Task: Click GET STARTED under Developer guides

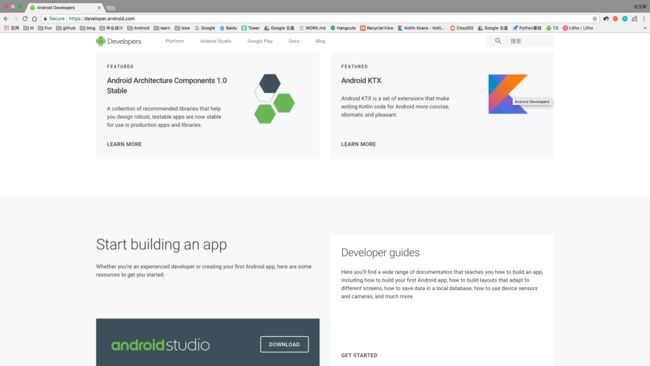Action: 359,355
